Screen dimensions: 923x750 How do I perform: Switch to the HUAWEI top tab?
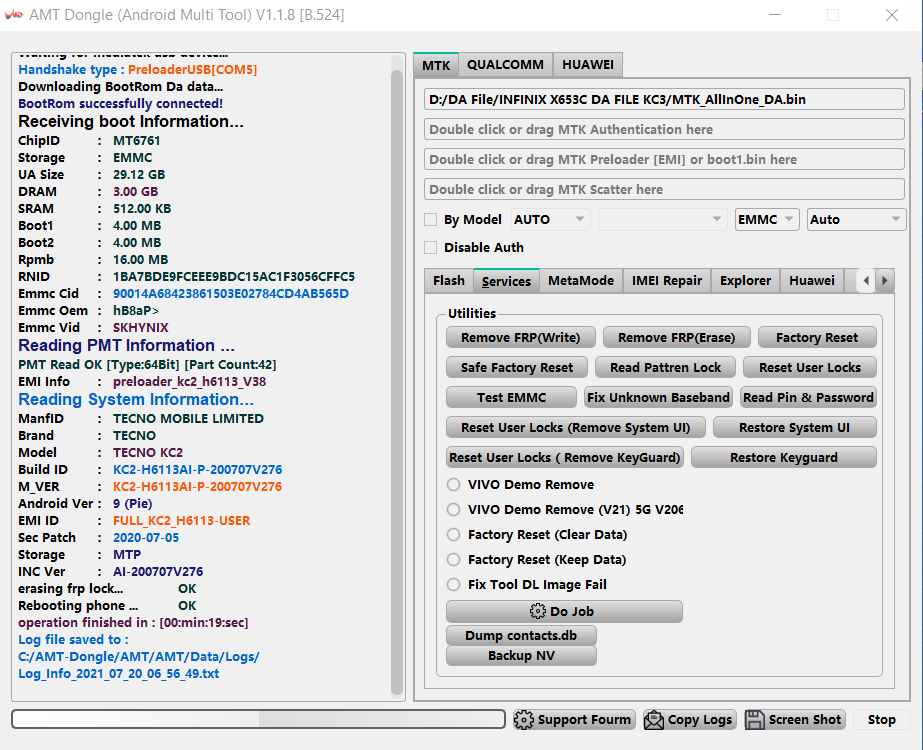[x=587, y=65]
